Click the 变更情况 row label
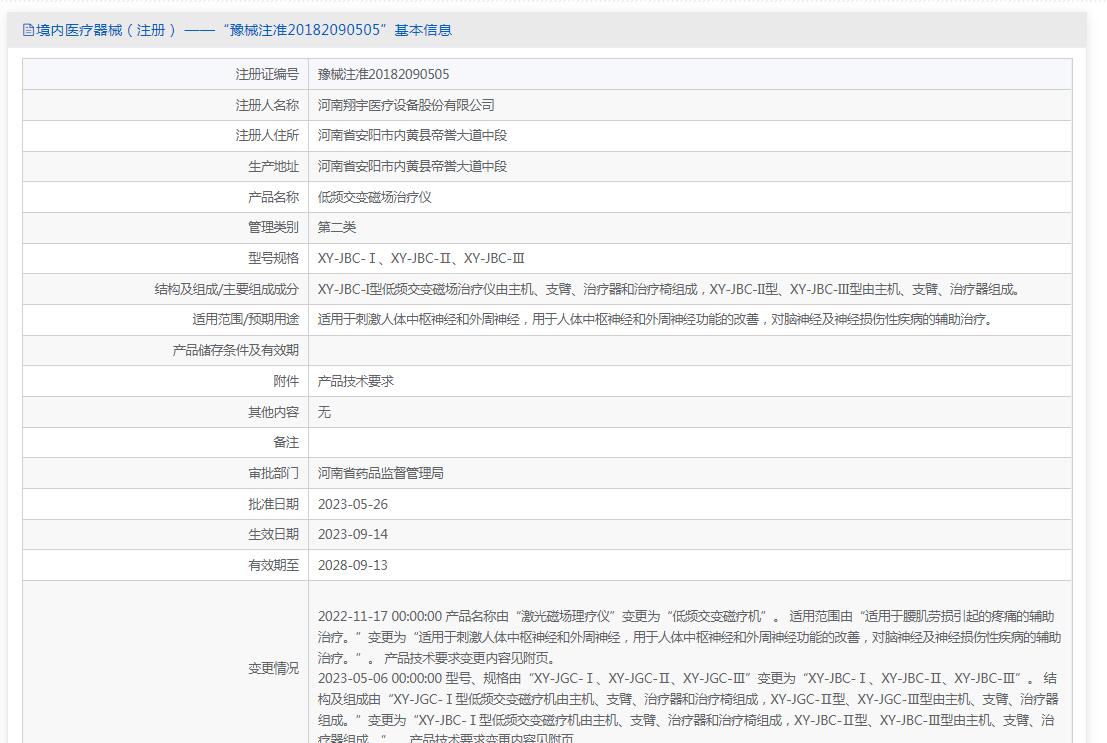Viewport: 1107px width, 743px height. pos(273,668)
